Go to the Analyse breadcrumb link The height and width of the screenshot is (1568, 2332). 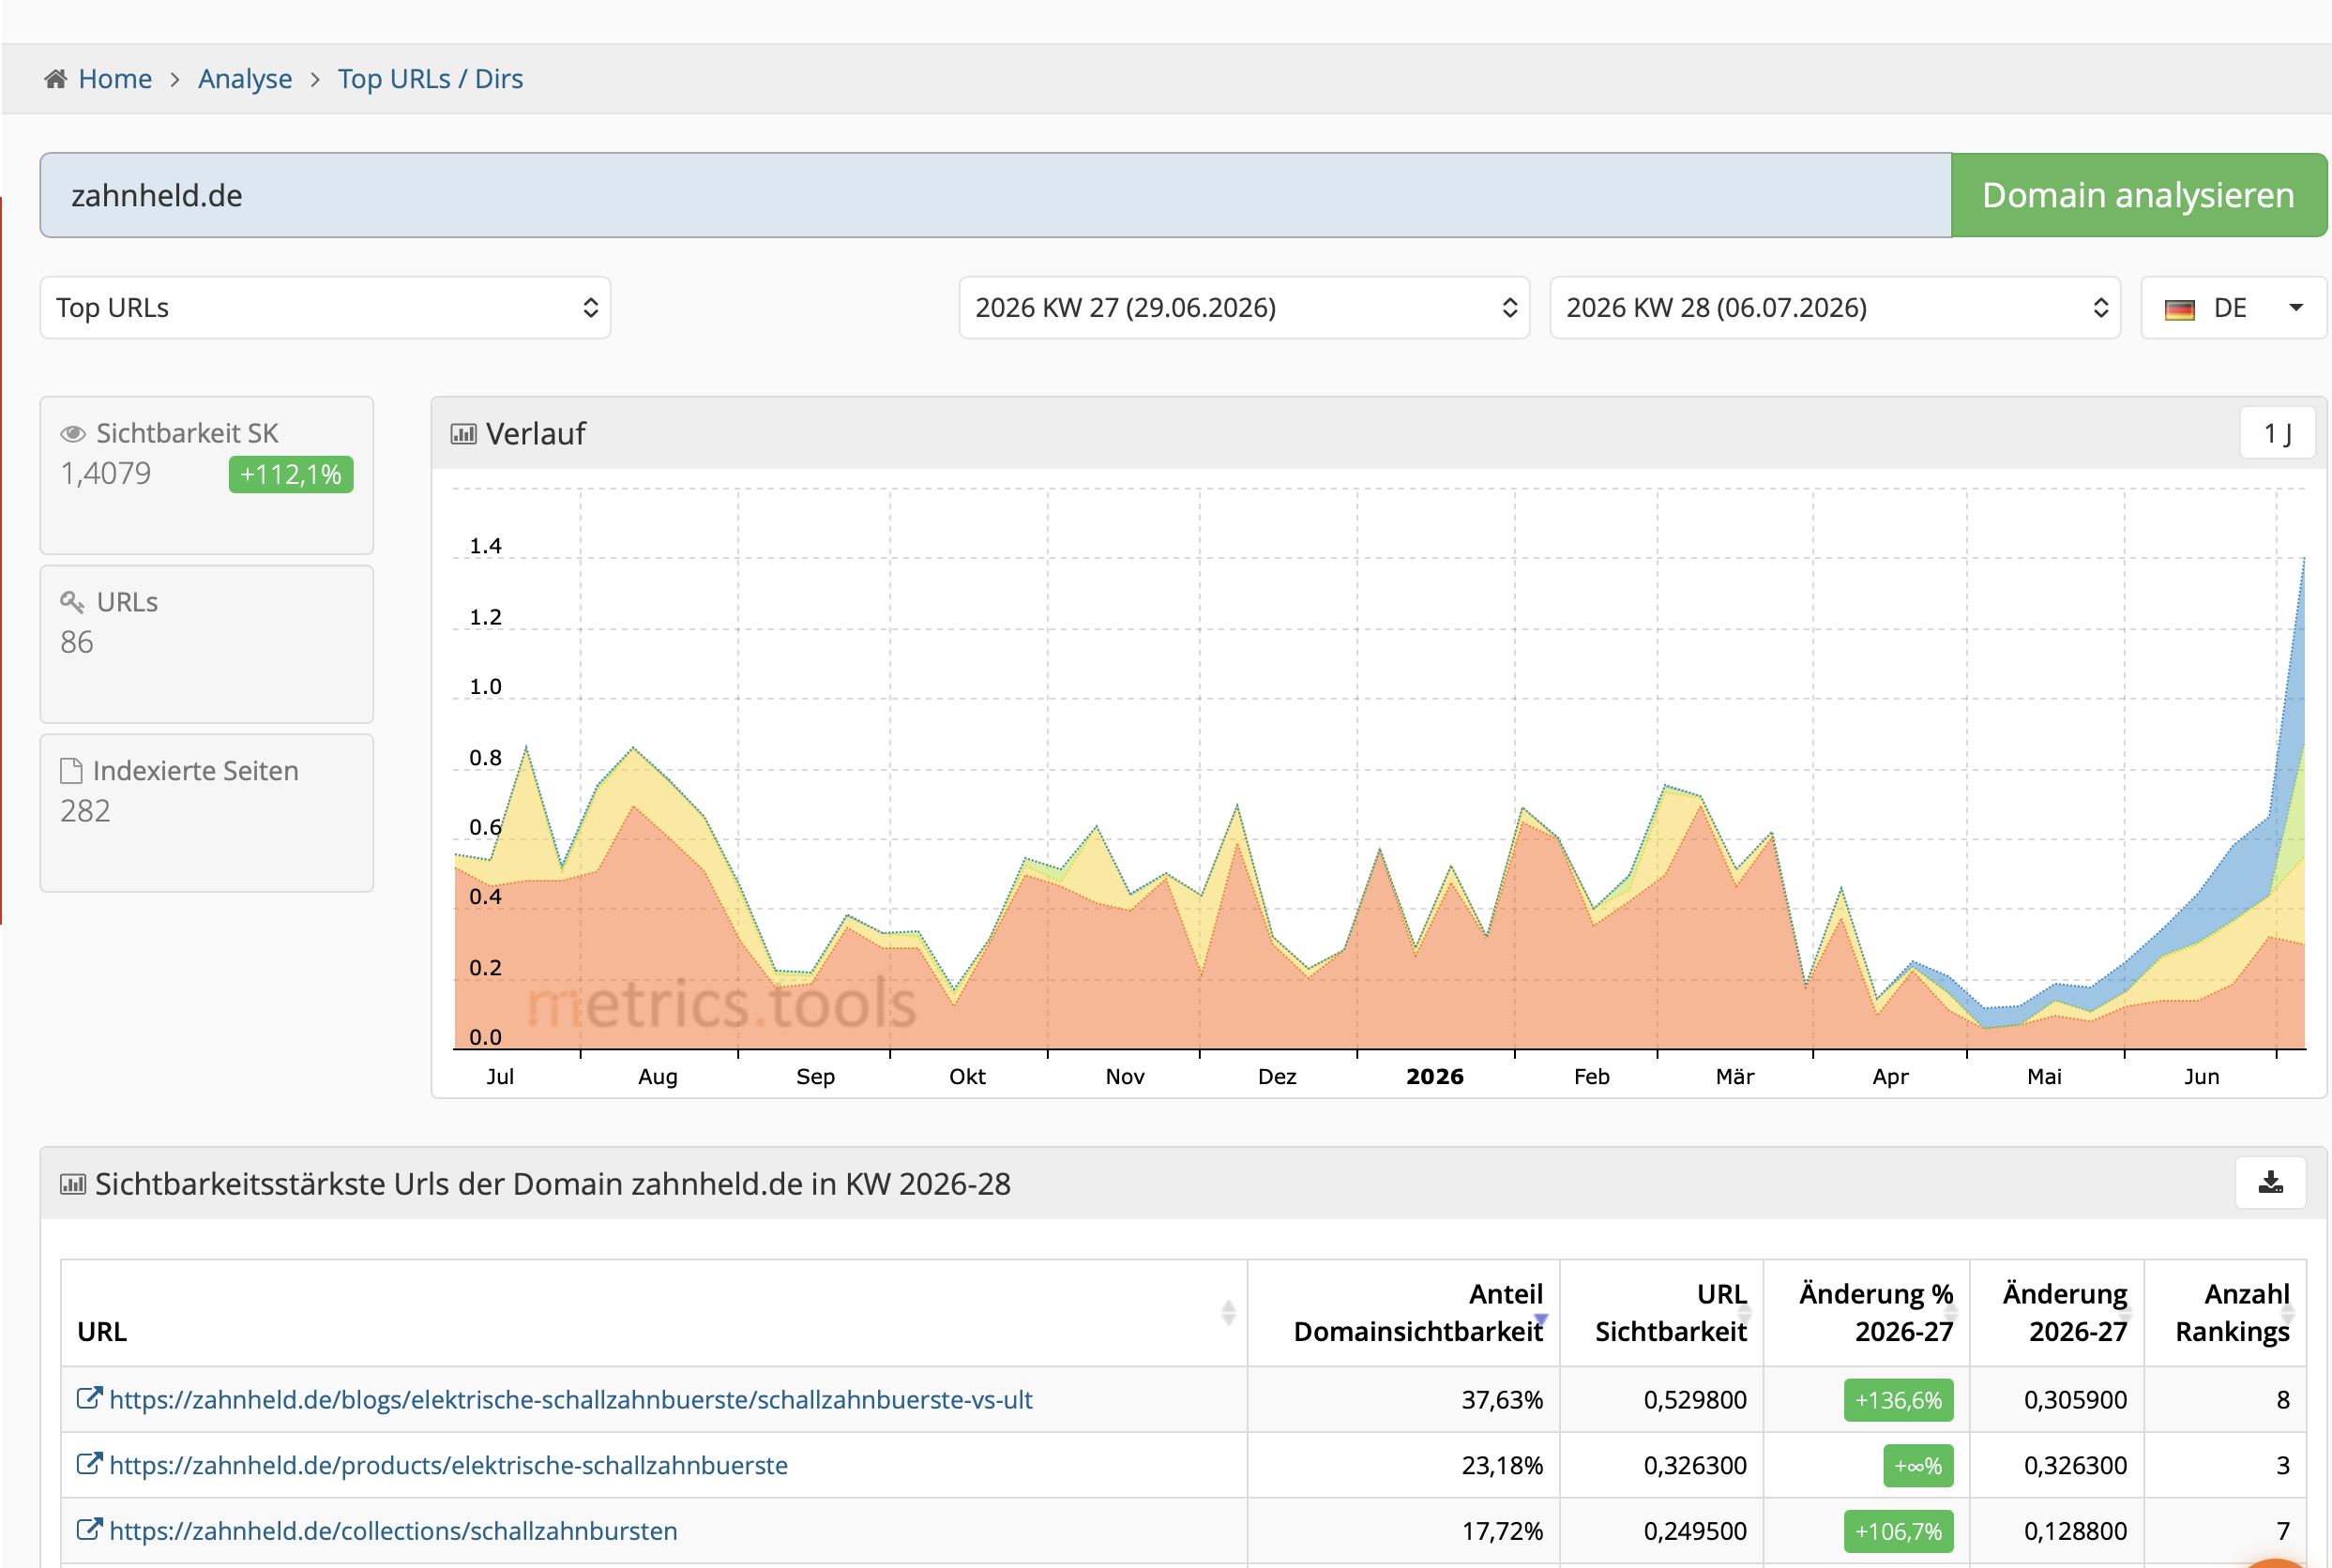pos(245,78)
